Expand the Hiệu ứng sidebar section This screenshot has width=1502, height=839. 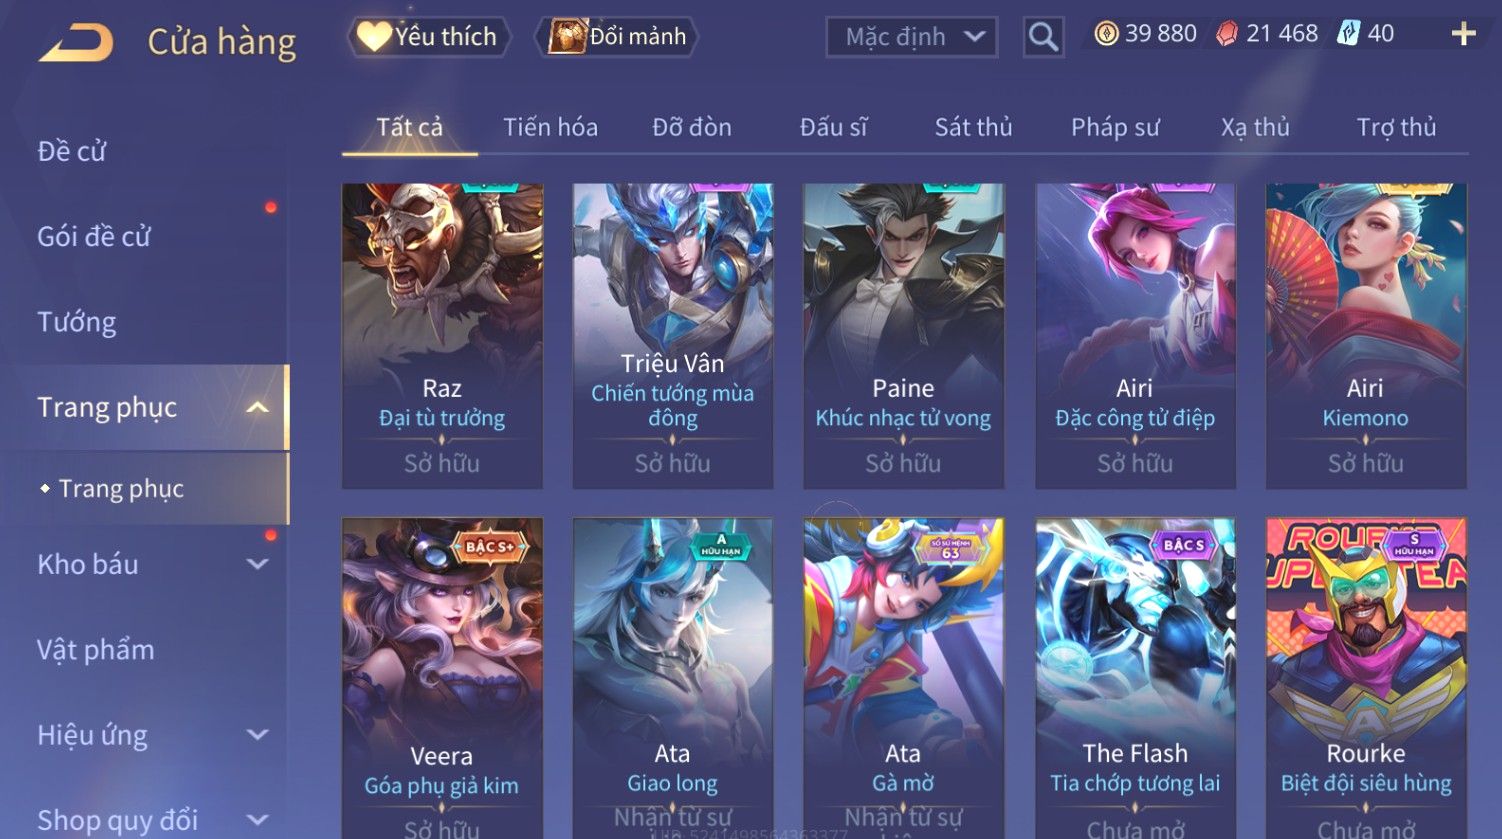coord(258,735)
